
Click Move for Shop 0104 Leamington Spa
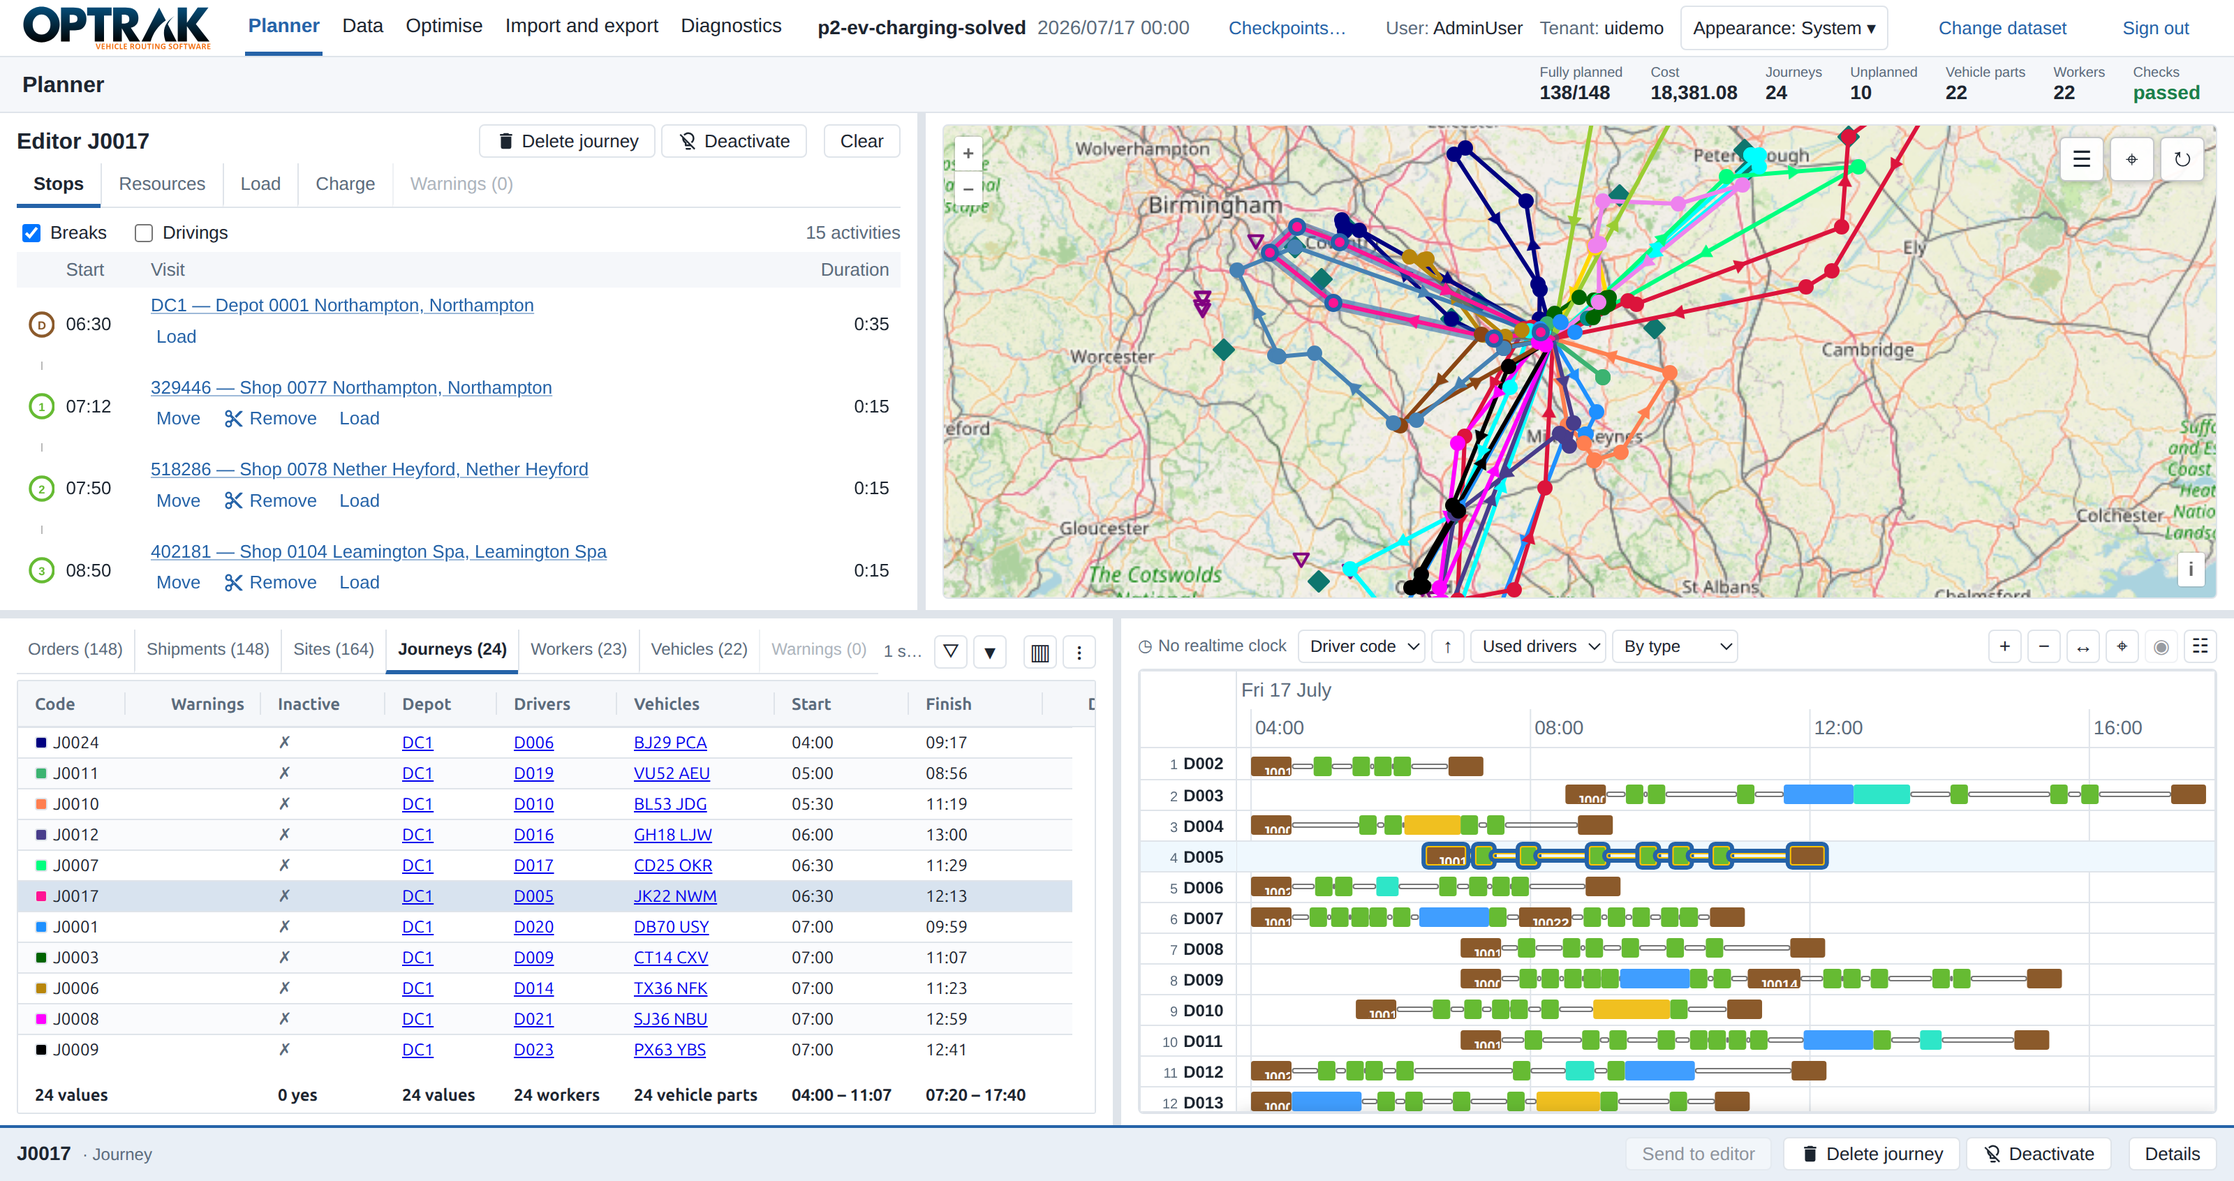click(178, 583)
